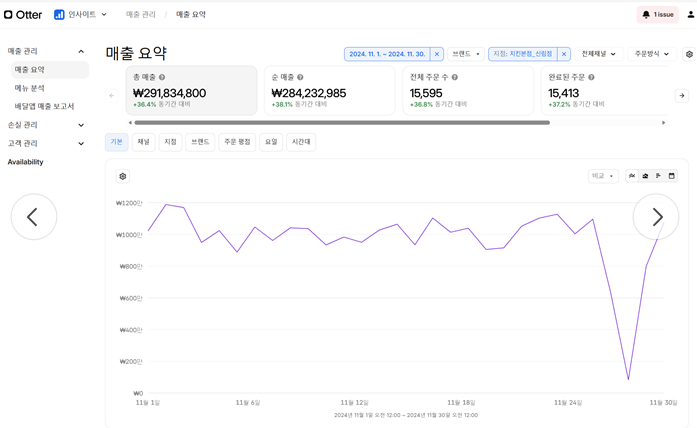697x428 pixels.
Task: Nudge the metrics scrollbar right with its small arrow
Action: click(664, 123)
